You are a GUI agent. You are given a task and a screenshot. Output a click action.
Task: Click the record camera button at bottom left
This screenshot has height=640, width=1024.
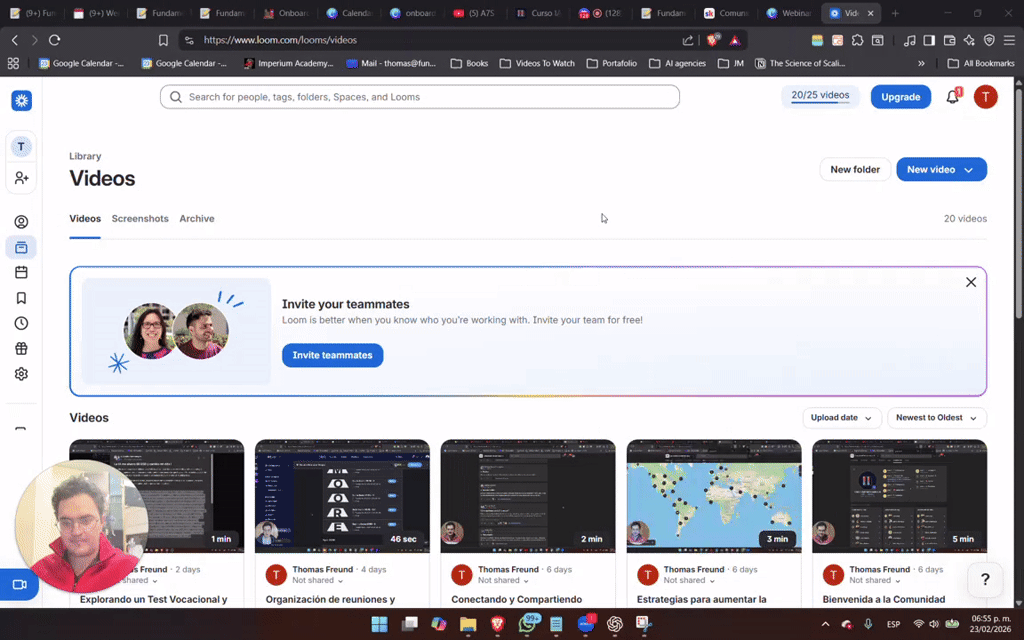pos(19,584)
